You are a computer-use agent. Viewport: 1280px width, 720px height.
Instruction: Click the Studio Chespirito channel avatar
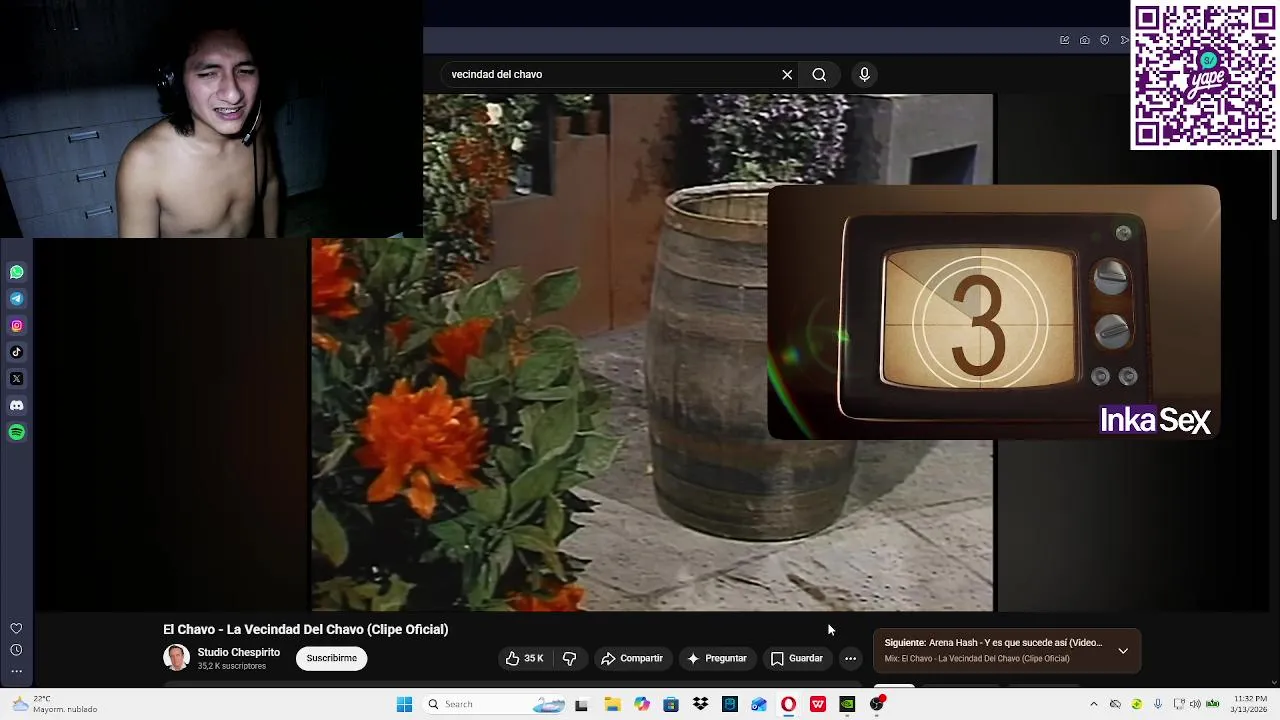click(x=176, y=658)
